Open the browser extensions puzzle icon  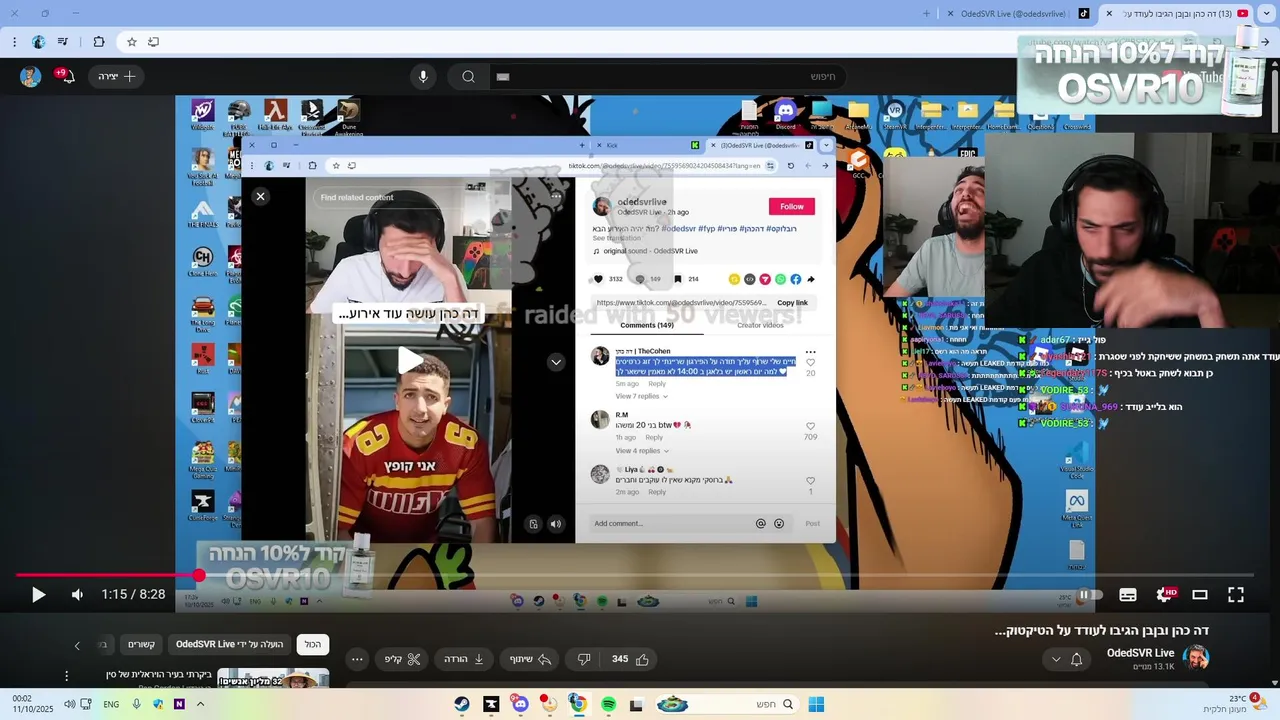pyautogui.click(x=99, y=42)
